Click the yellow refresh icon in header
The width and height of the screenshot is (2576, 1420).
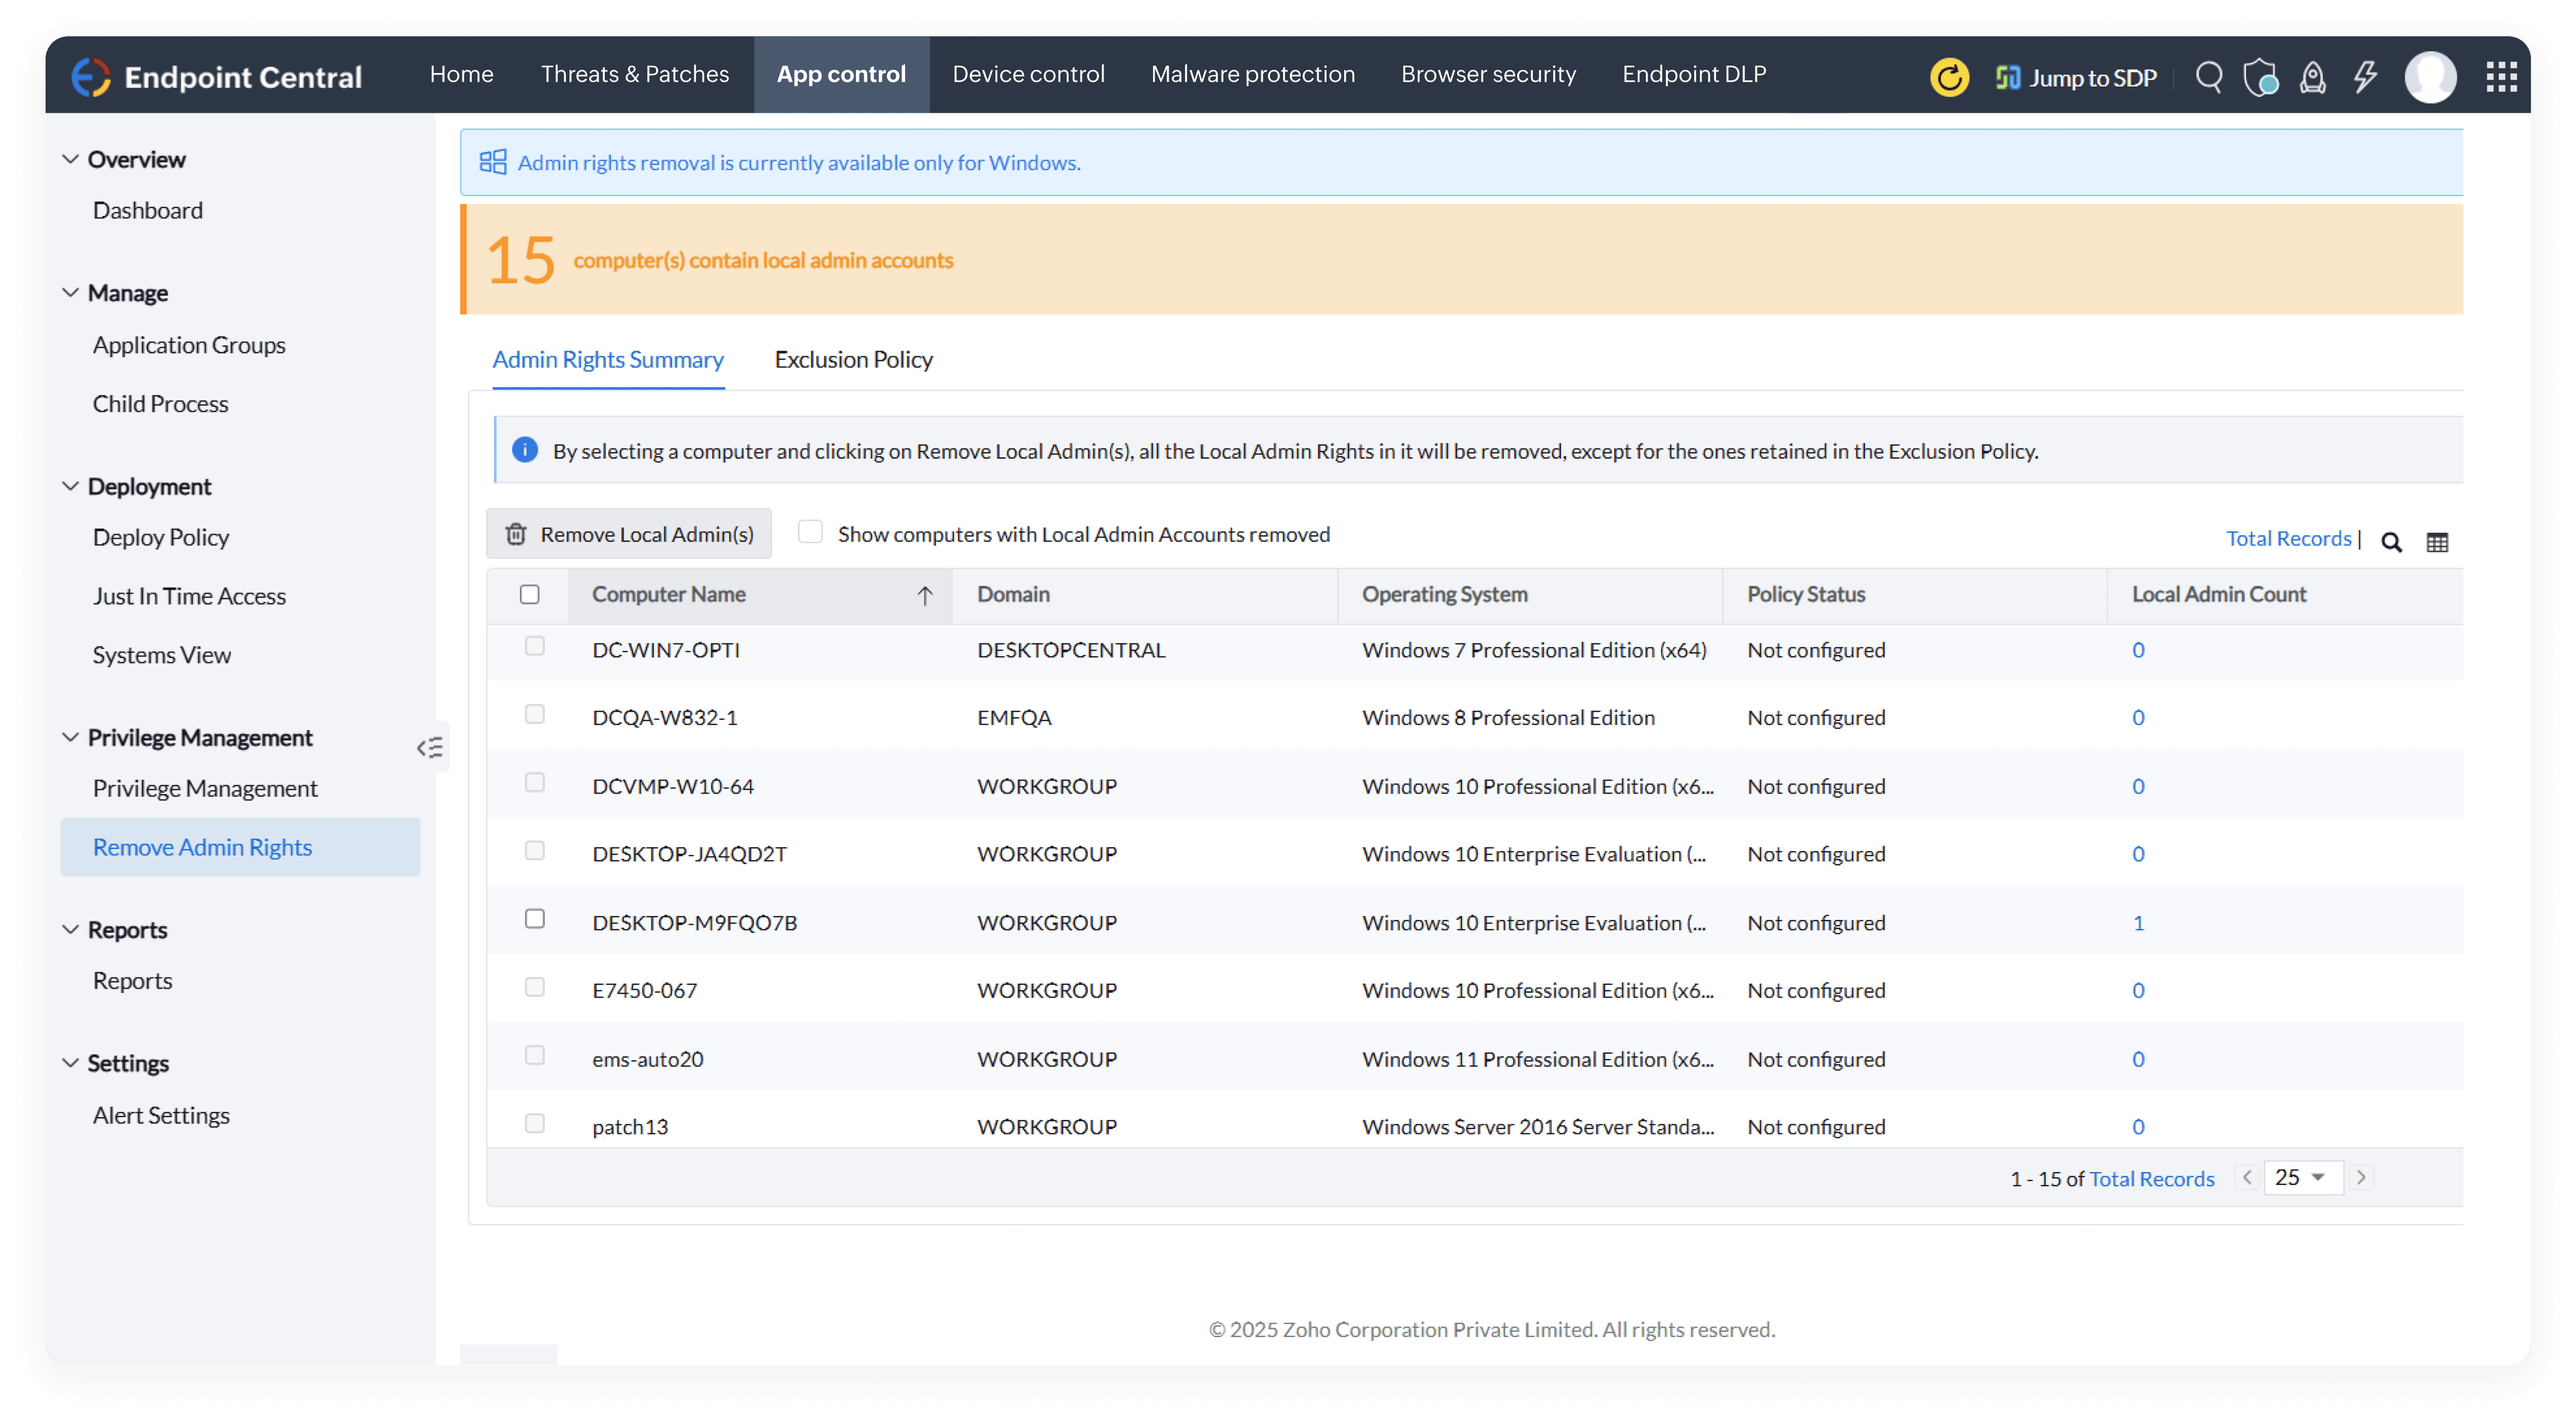1948,77
